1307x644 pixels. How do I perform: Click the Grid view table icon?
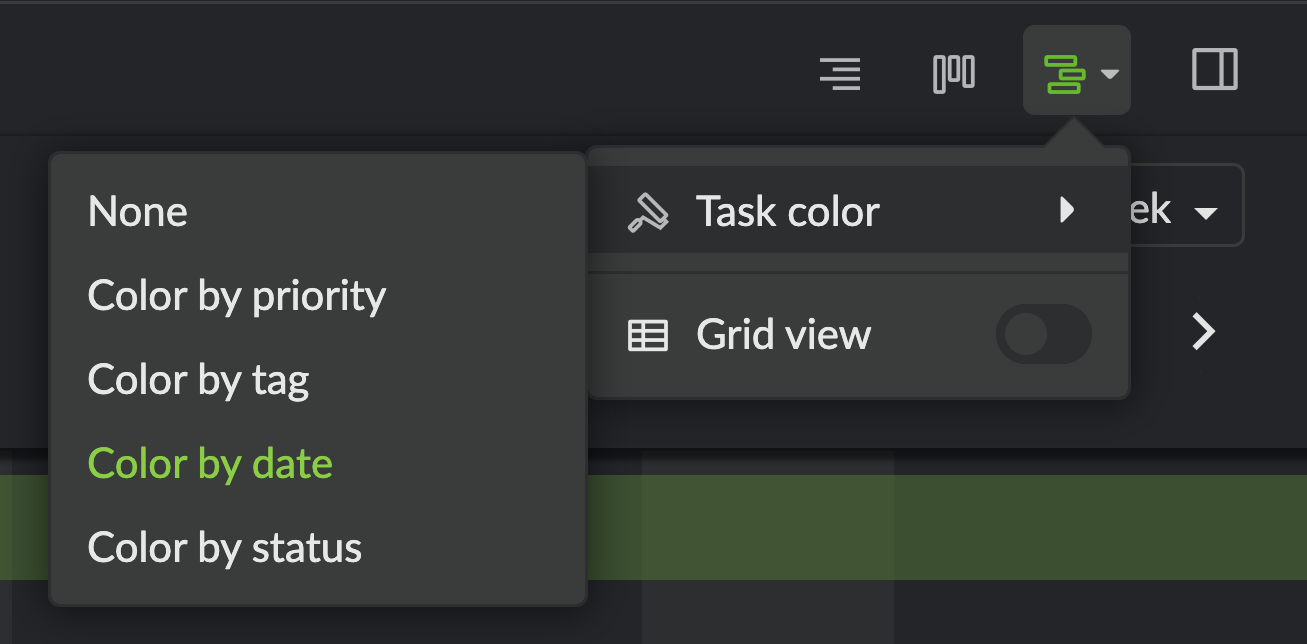tap(648, 336)
